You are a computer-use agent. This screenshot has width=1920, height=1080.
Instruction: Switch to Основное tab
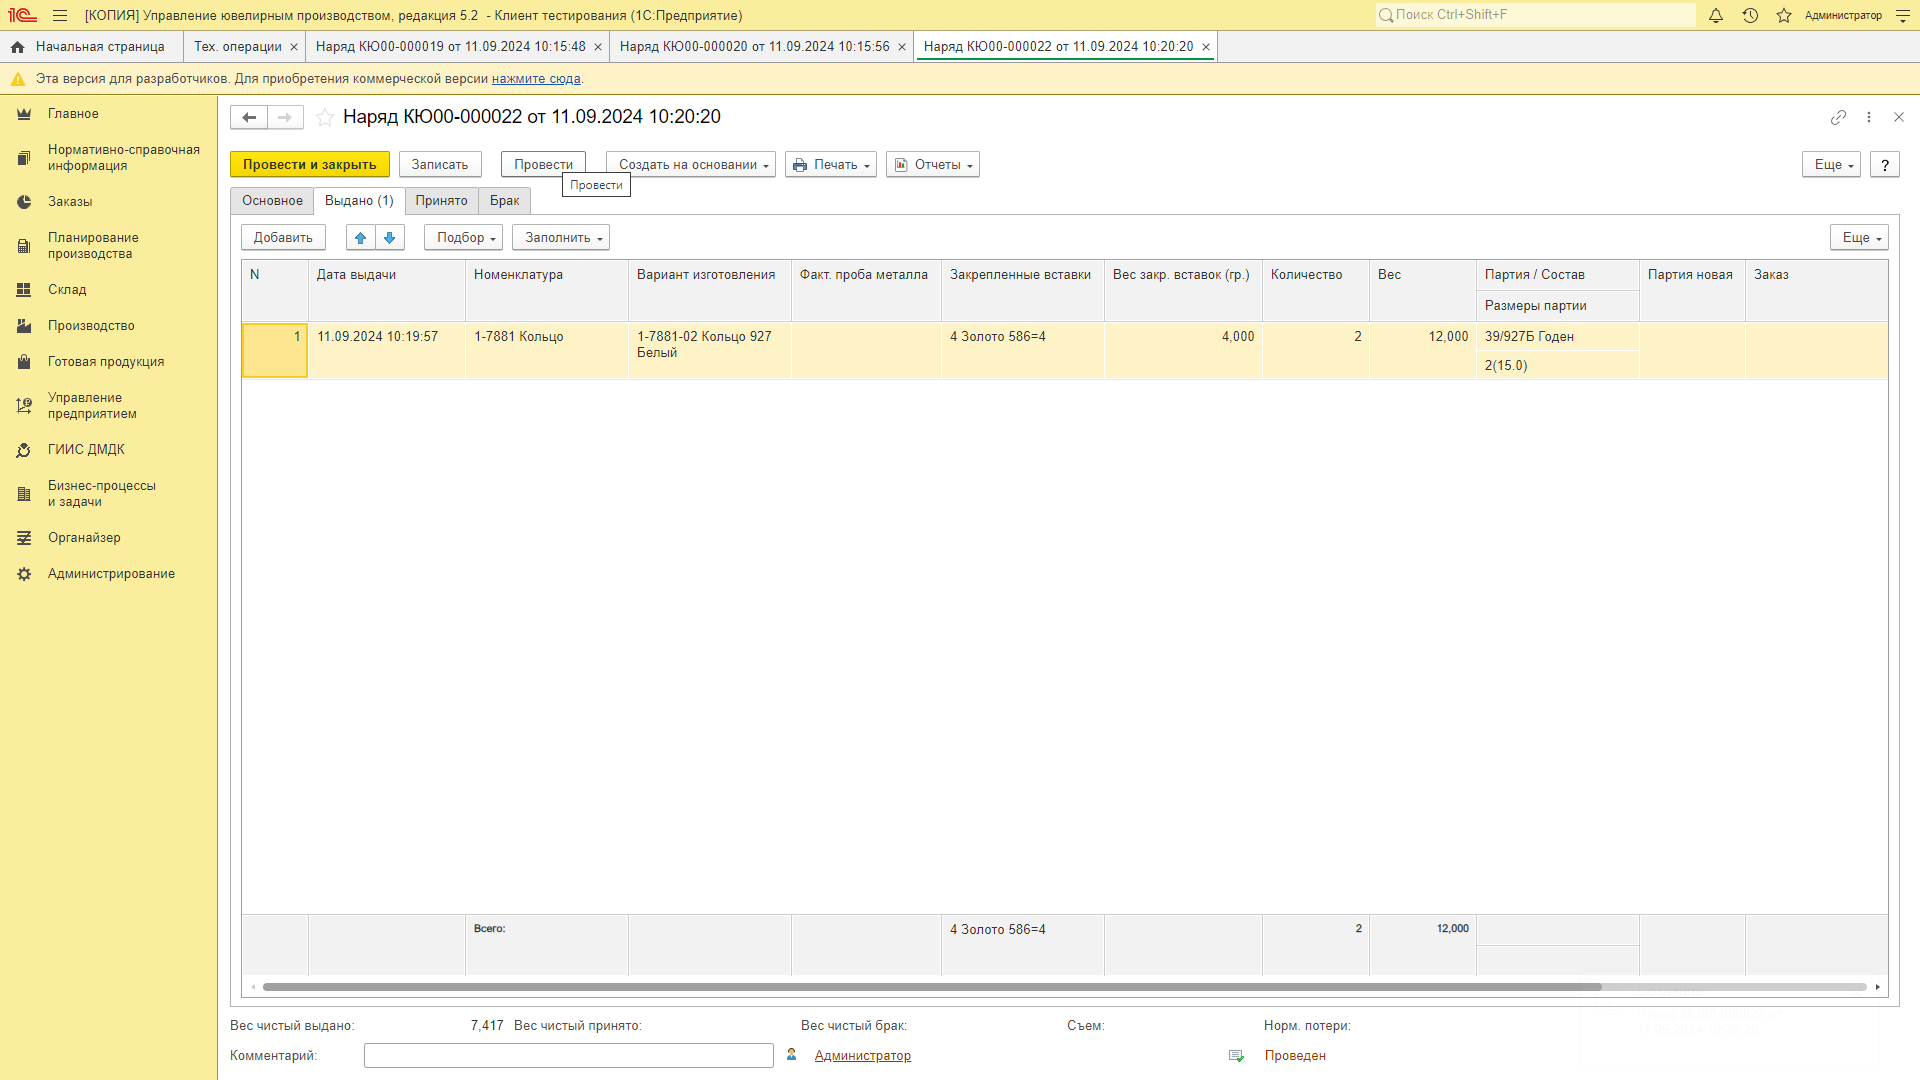tap(272, 201)
